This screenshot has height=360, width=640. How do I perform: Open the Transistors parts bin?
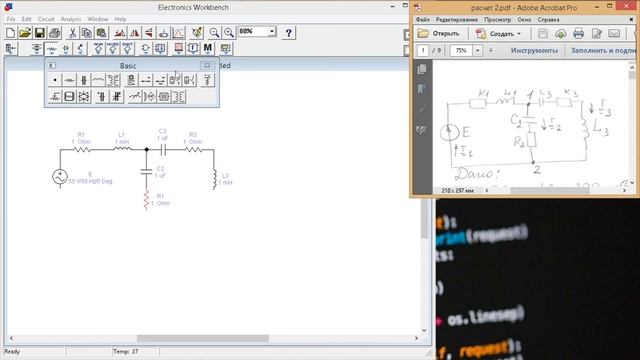[x=80, y=49]
